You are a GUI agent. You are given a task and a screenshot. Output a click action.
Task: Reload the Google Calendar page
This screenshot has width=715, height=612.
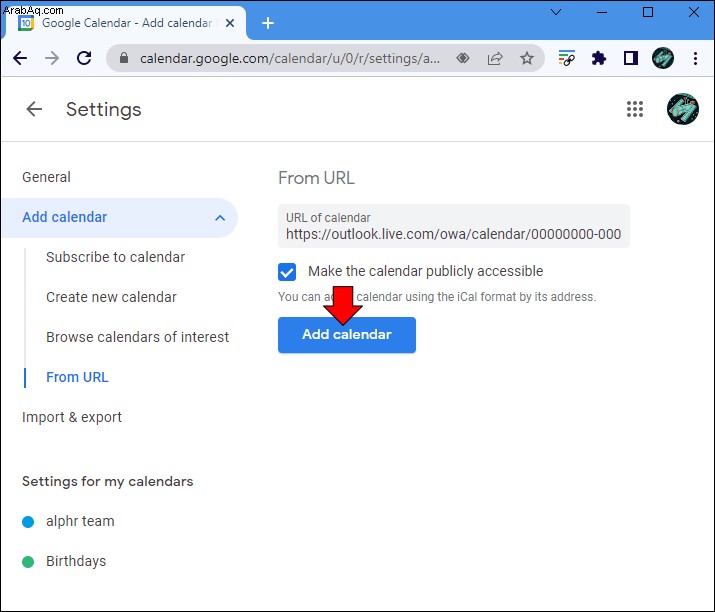[x=84, y=58]
